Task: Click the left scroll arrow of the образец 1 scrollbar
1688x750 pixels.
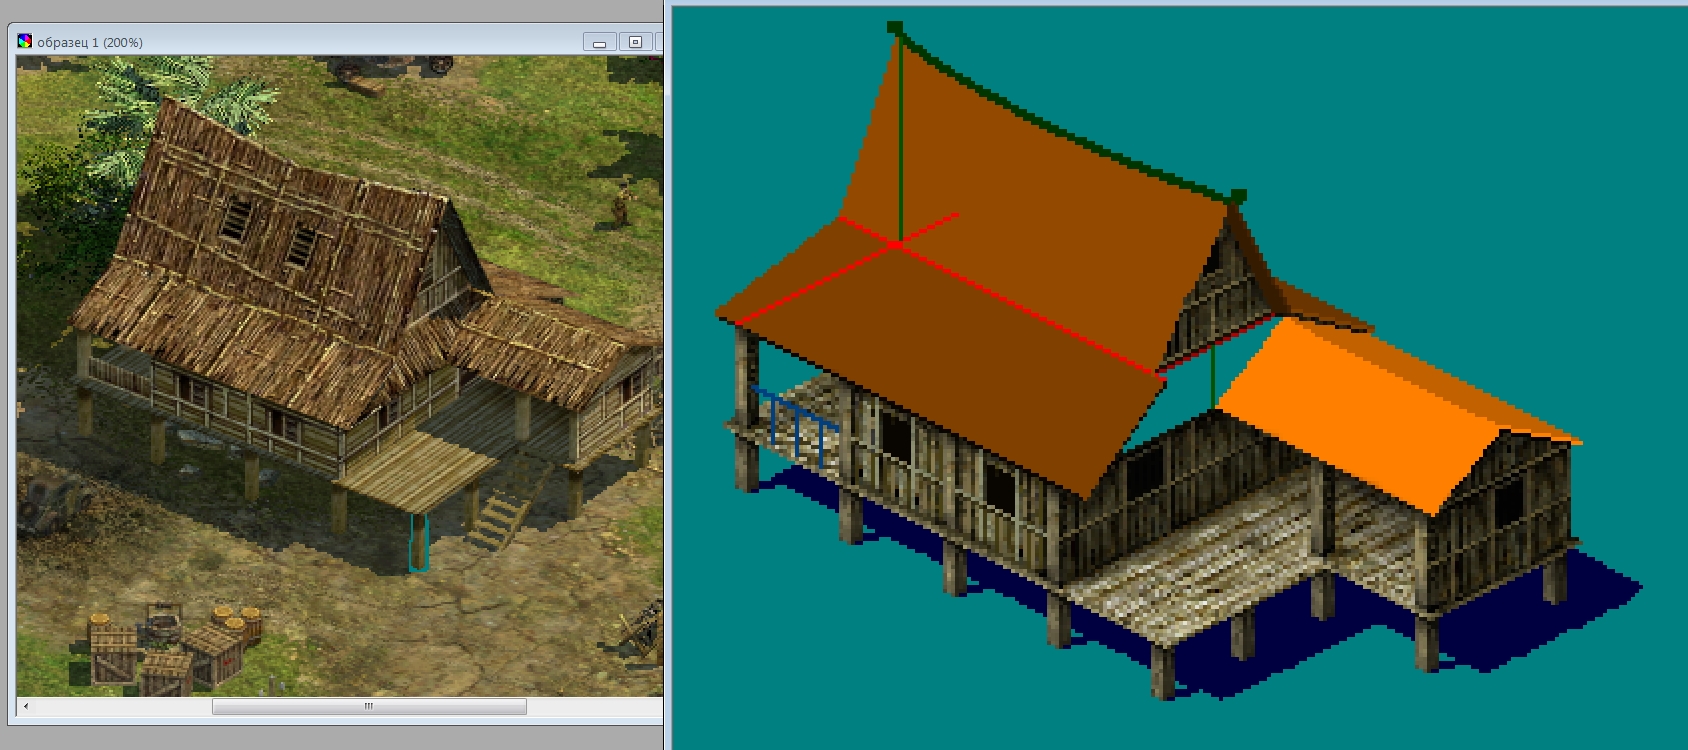Action: 26,706
